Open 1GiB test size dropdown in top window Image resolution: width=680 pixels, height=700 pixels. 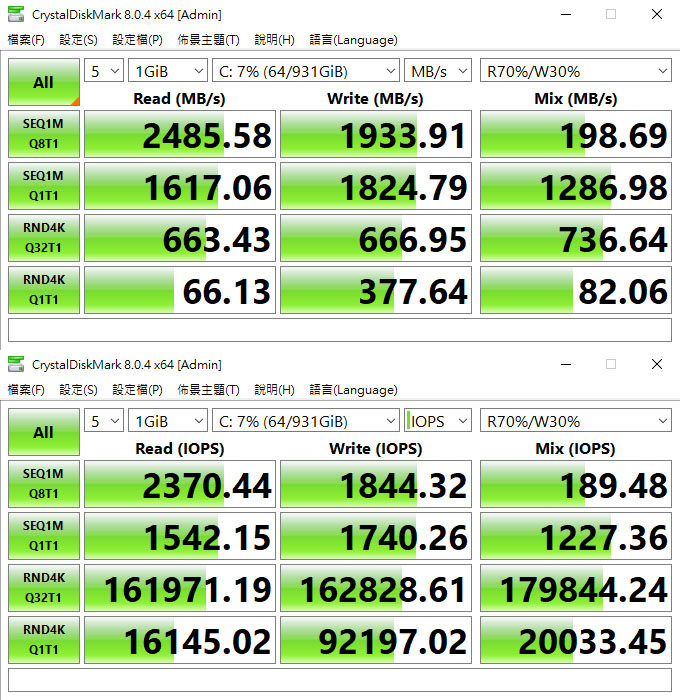pyautogui.click(x=168, y=71)
